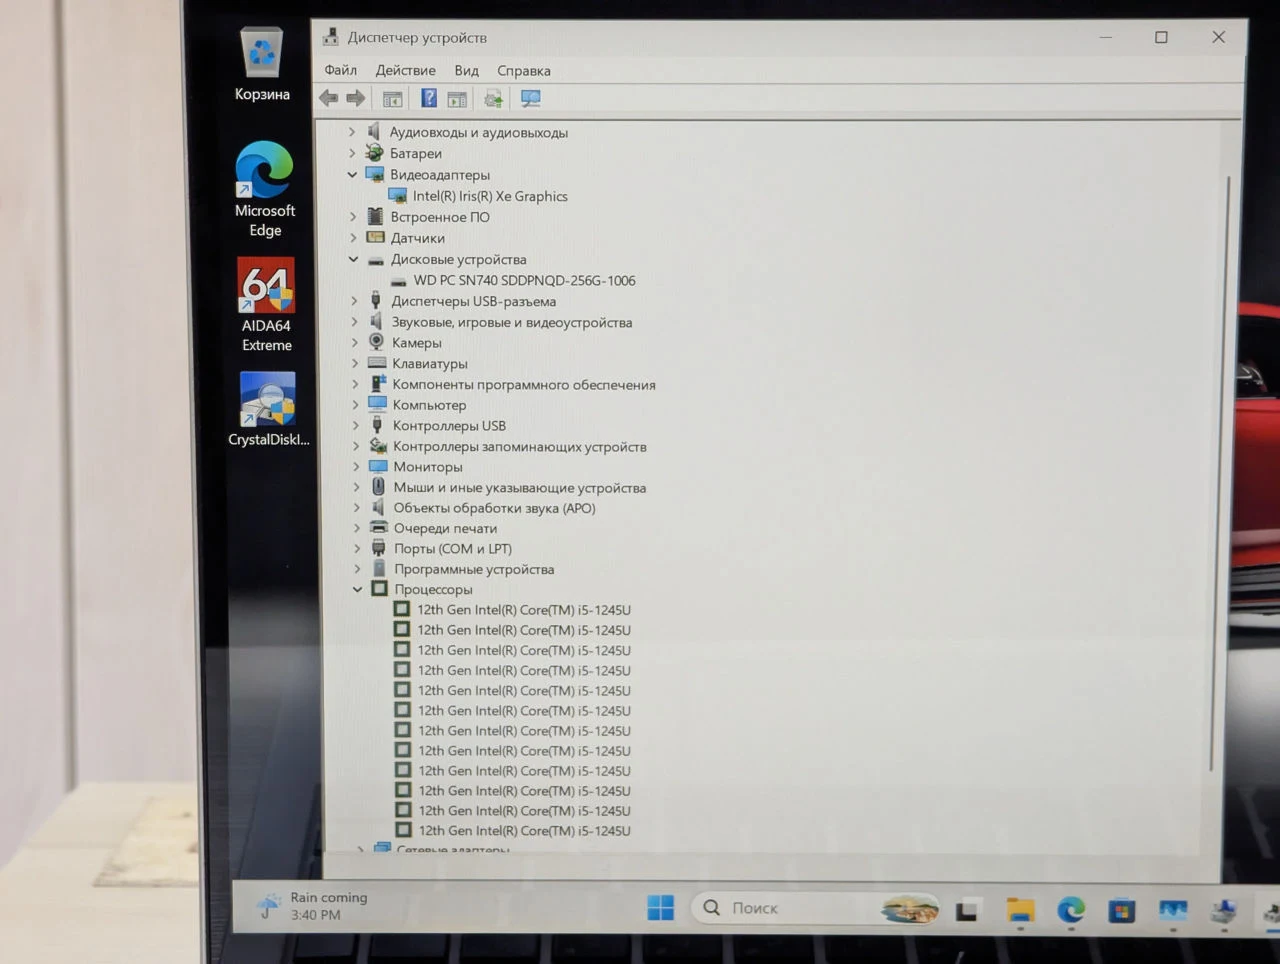Click the Update driver toolbar icon

click(x=493, y=98)
